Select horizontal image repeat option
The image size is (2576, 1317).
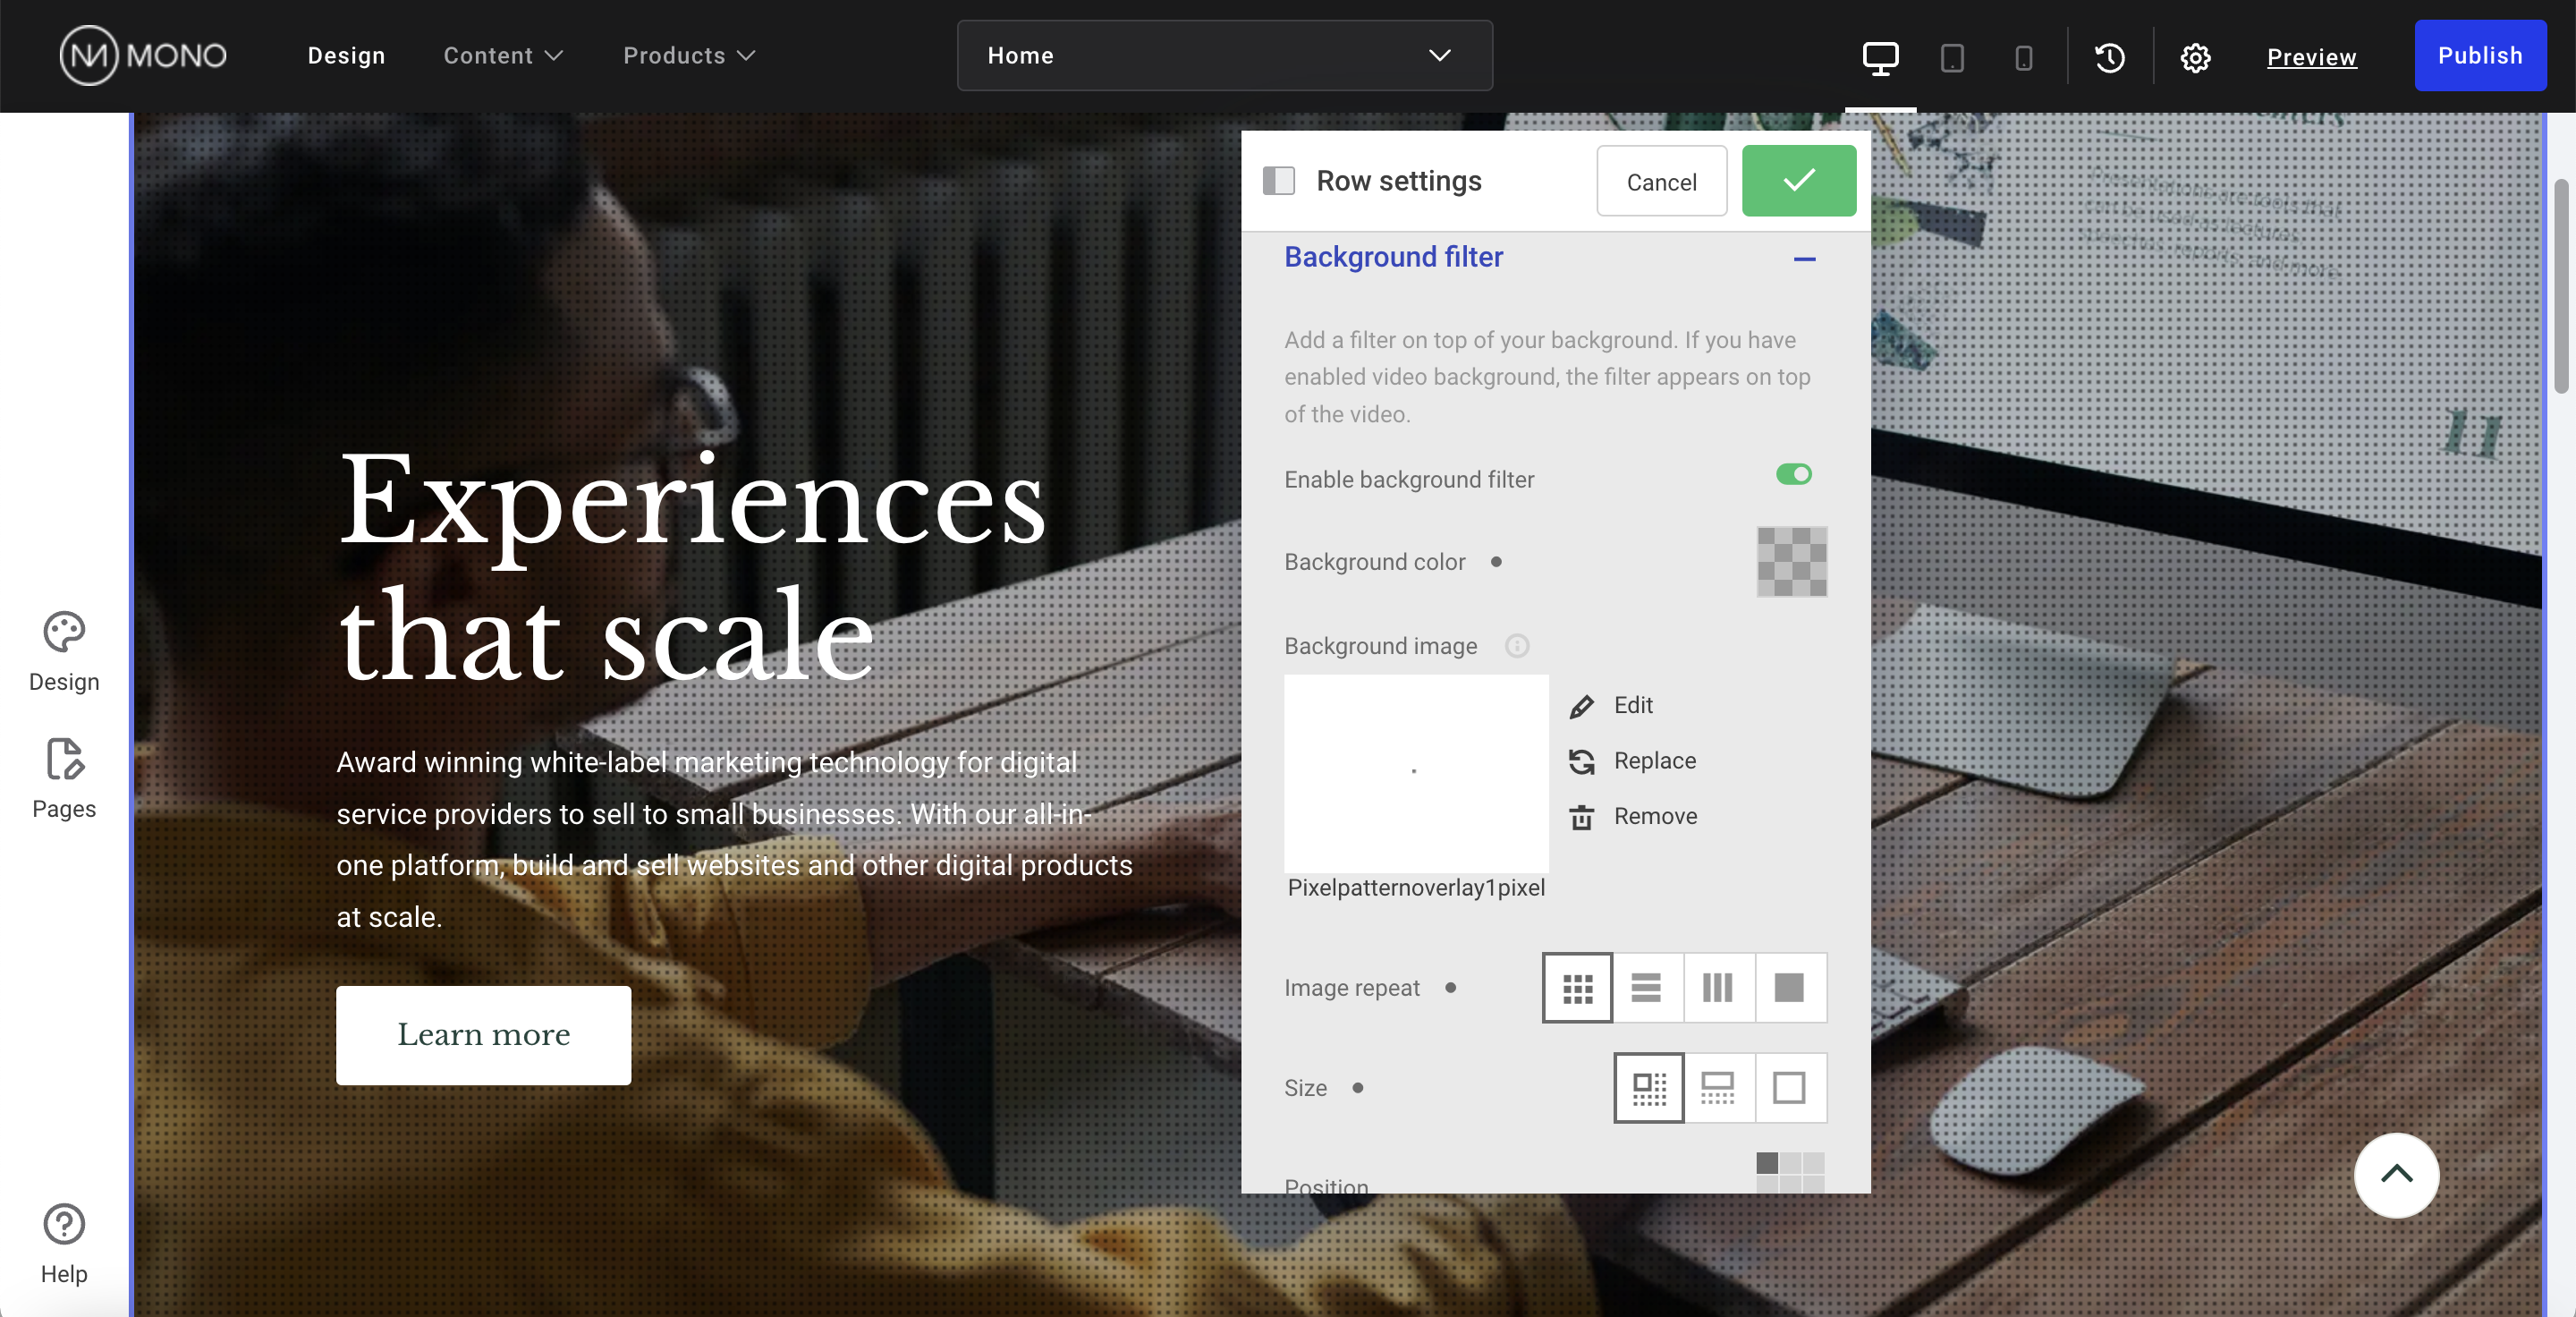point(1646,987)
